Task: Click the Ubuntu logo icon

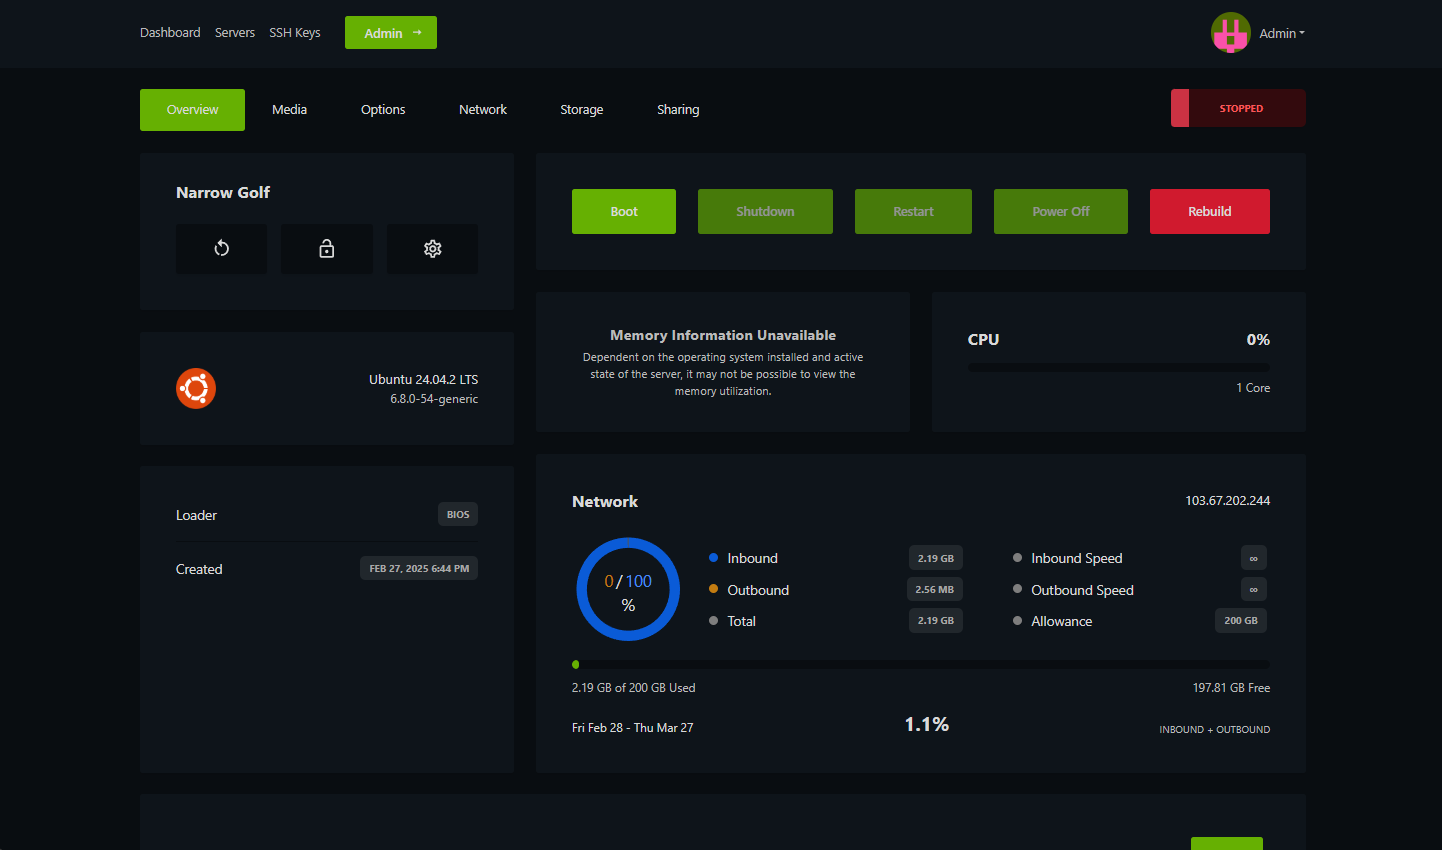Action: (x=196, y=388)
